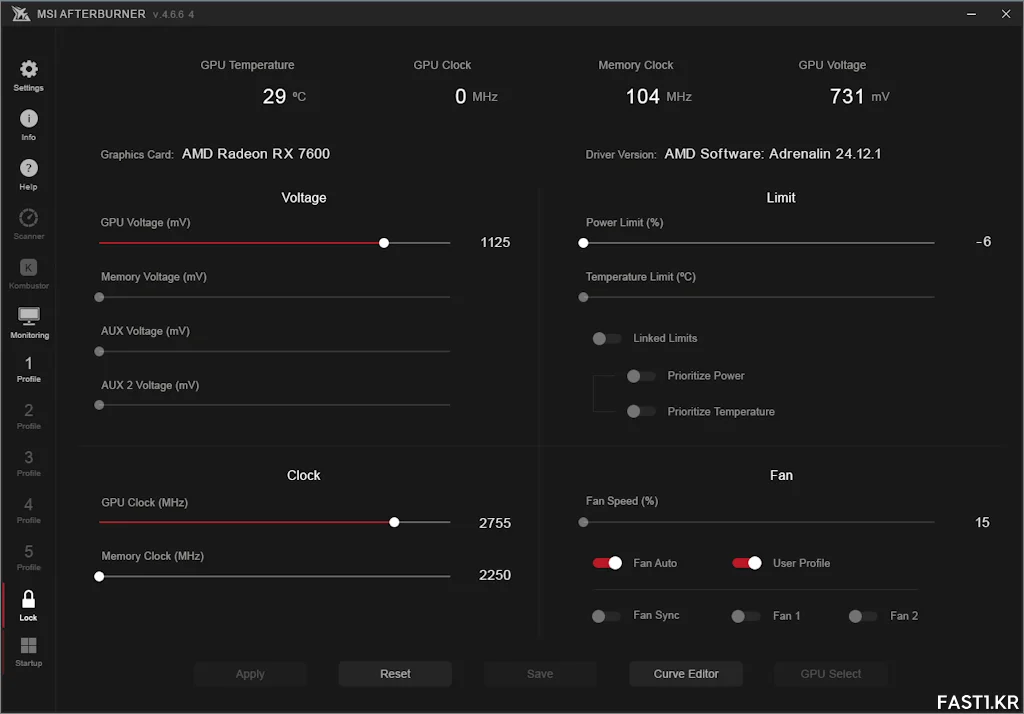Open the Curve Editor
Screen dimensions: 1024x714
[686, 673]
